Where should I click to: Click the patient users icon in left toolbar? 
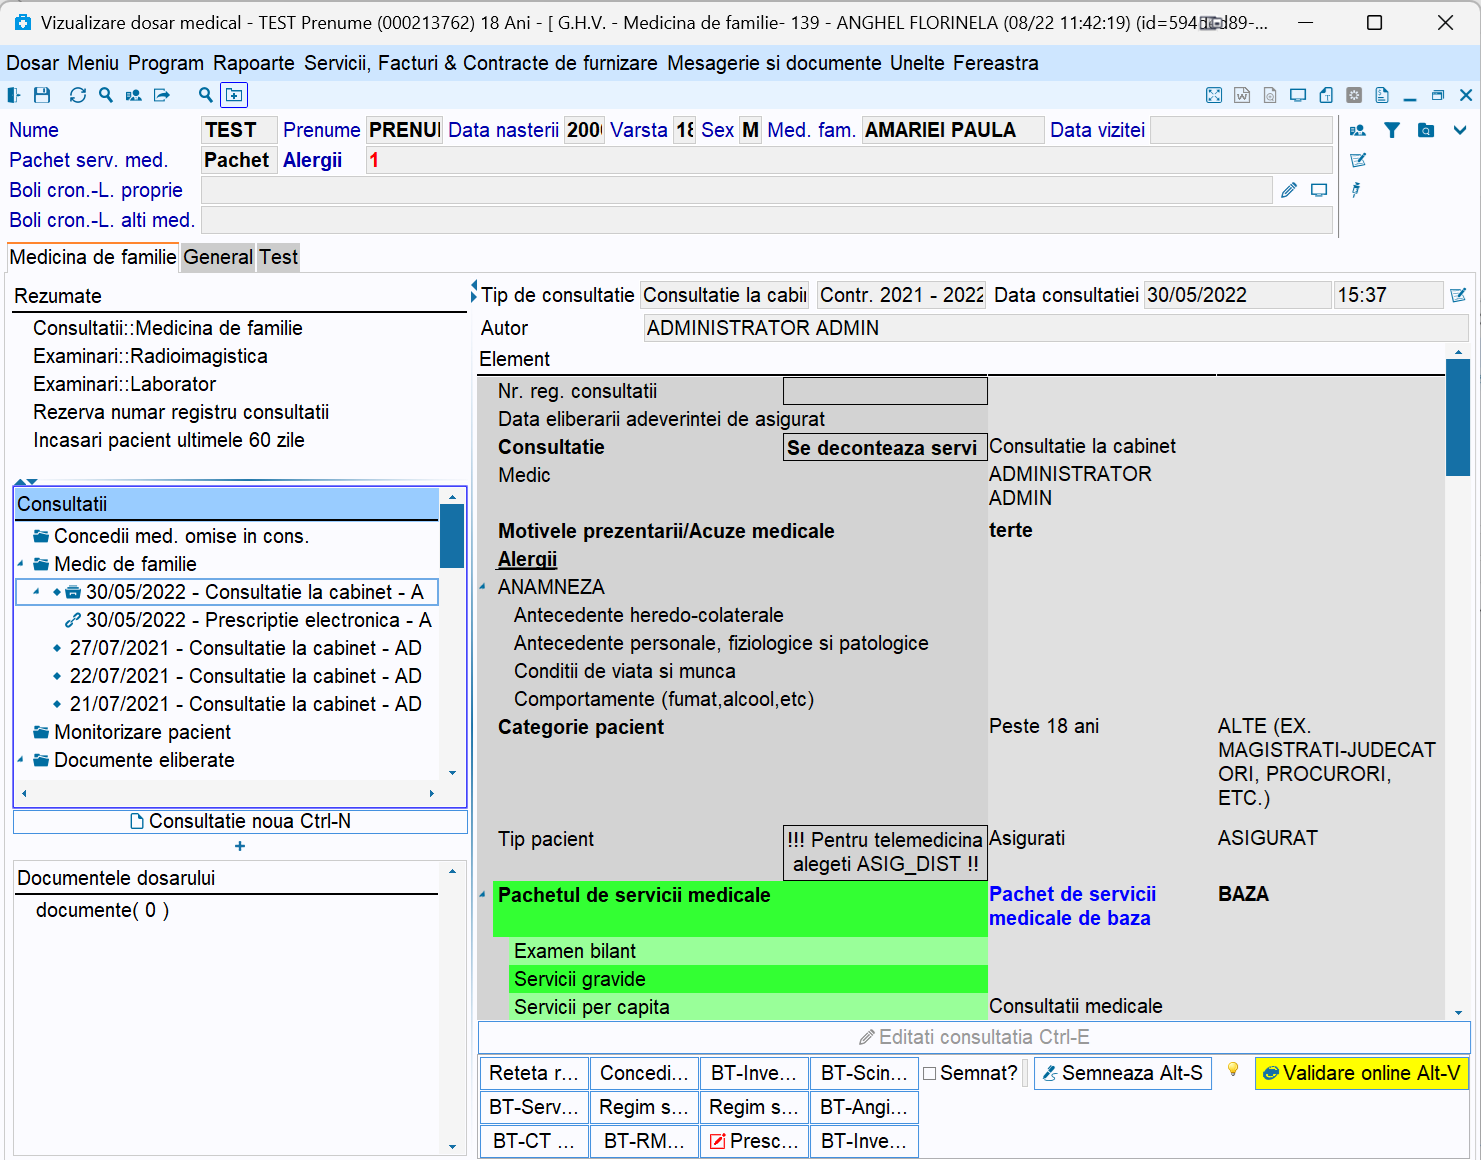pos(133,95)
